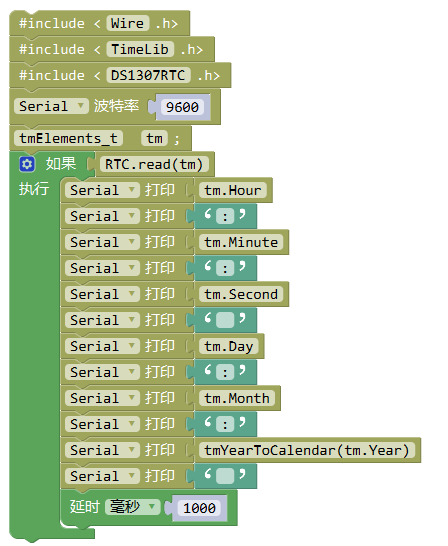Select the 打印 label in the tm.Minute row
Screen dimensions: 448x546
(x=160, y=242)
